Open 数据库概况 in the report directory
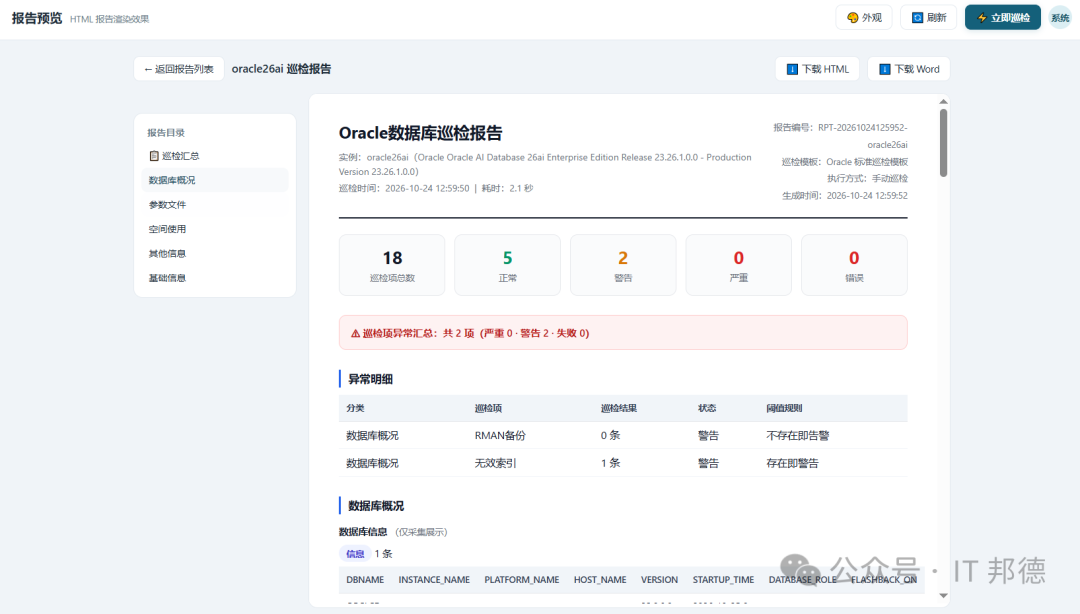The height and width of the screenshot is (614, 1080). (215, 181)
